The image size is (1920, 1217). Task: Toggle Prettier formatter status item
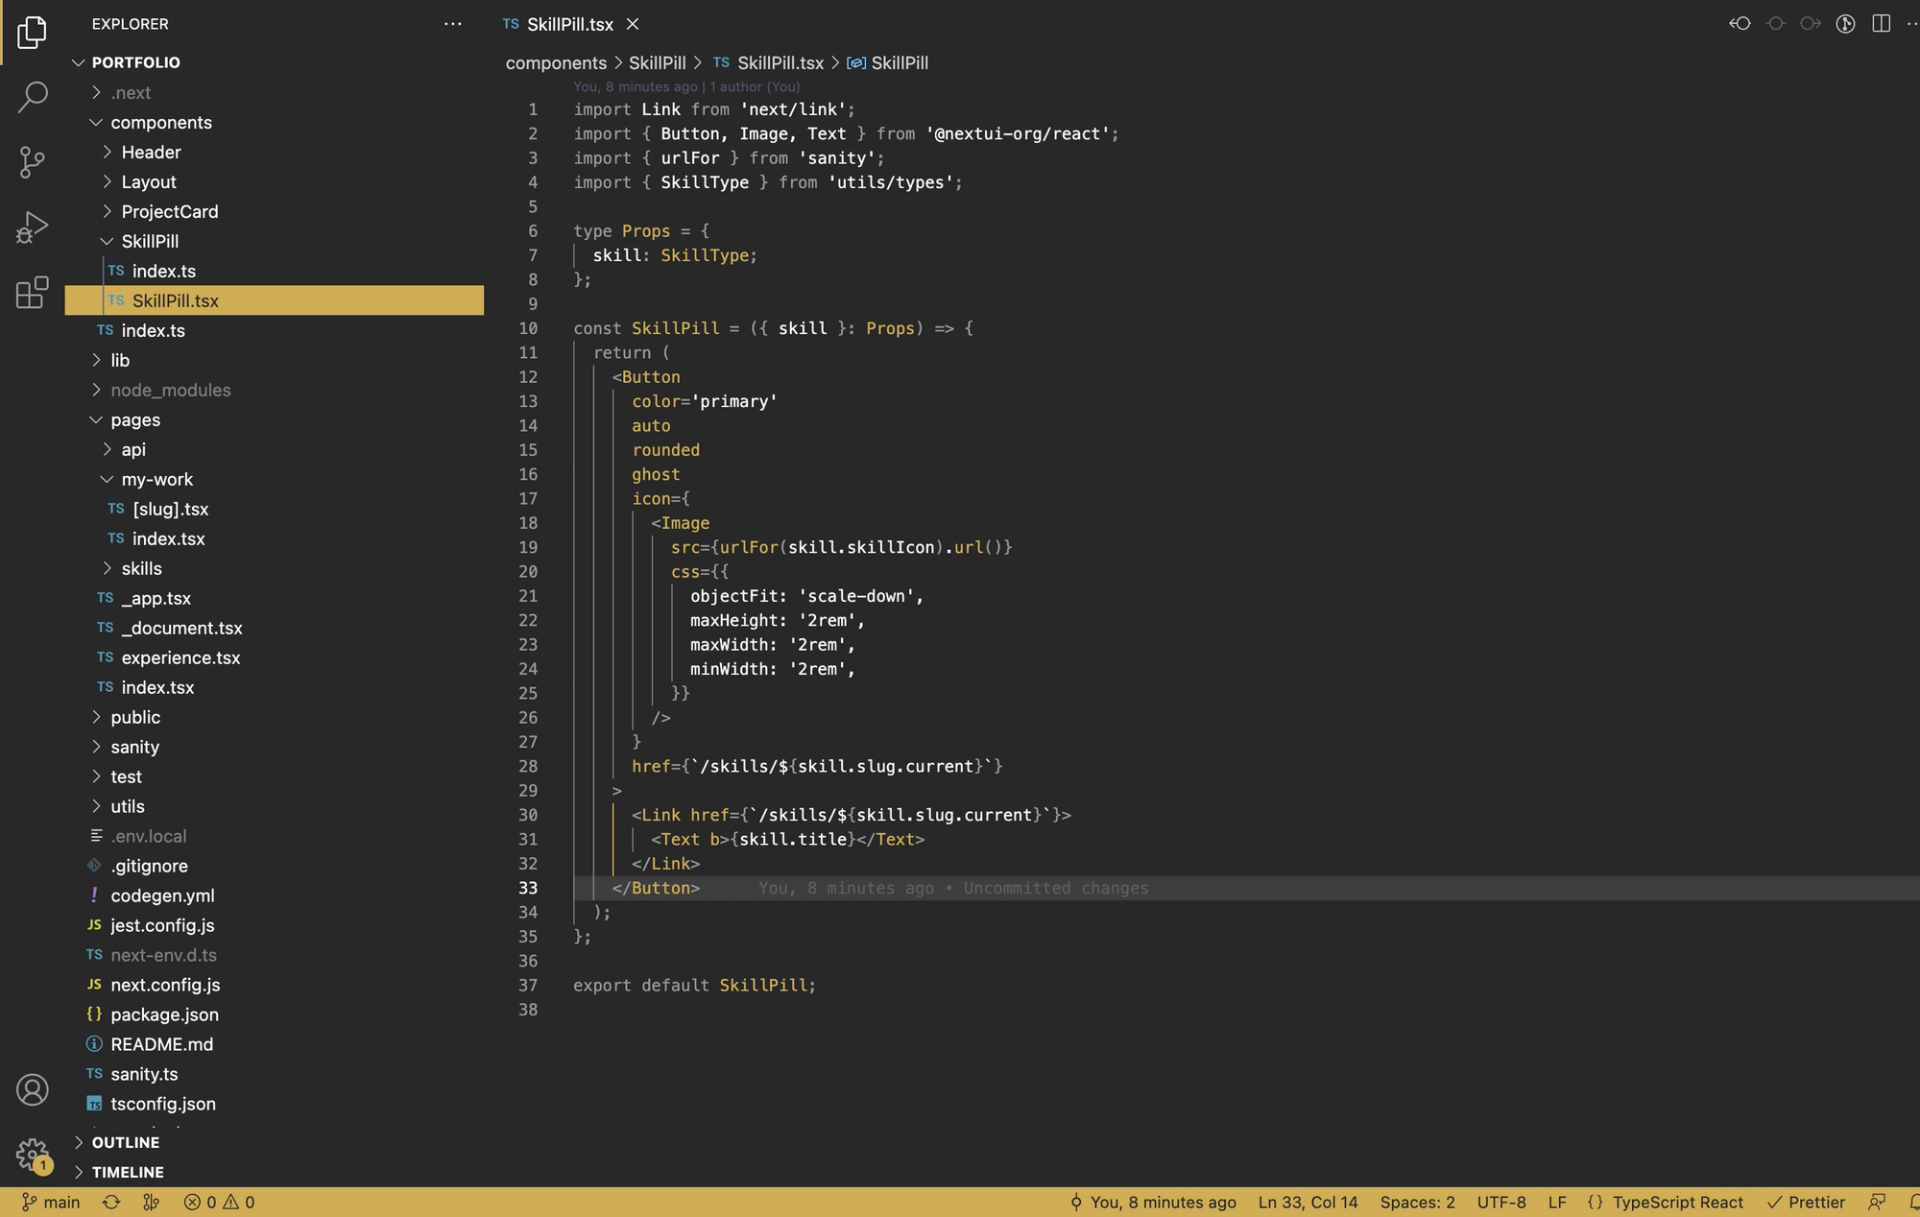click(1806, 1202)
